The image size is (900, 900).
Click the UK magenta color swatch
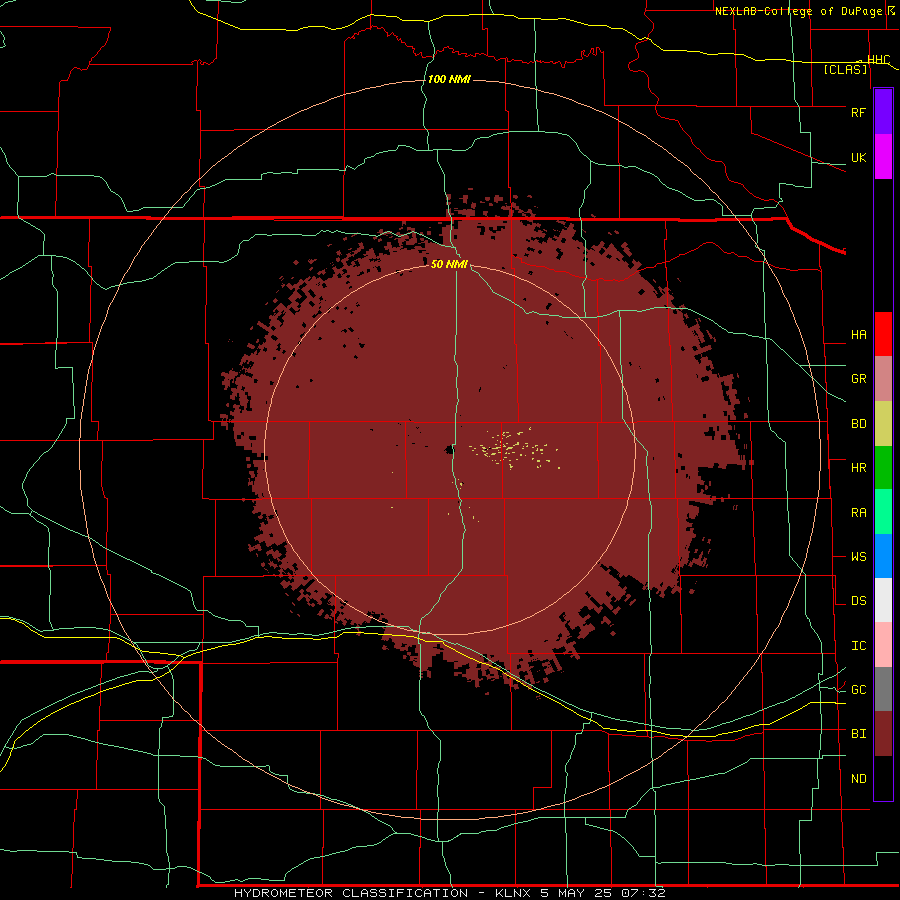(x=883, y=157)
